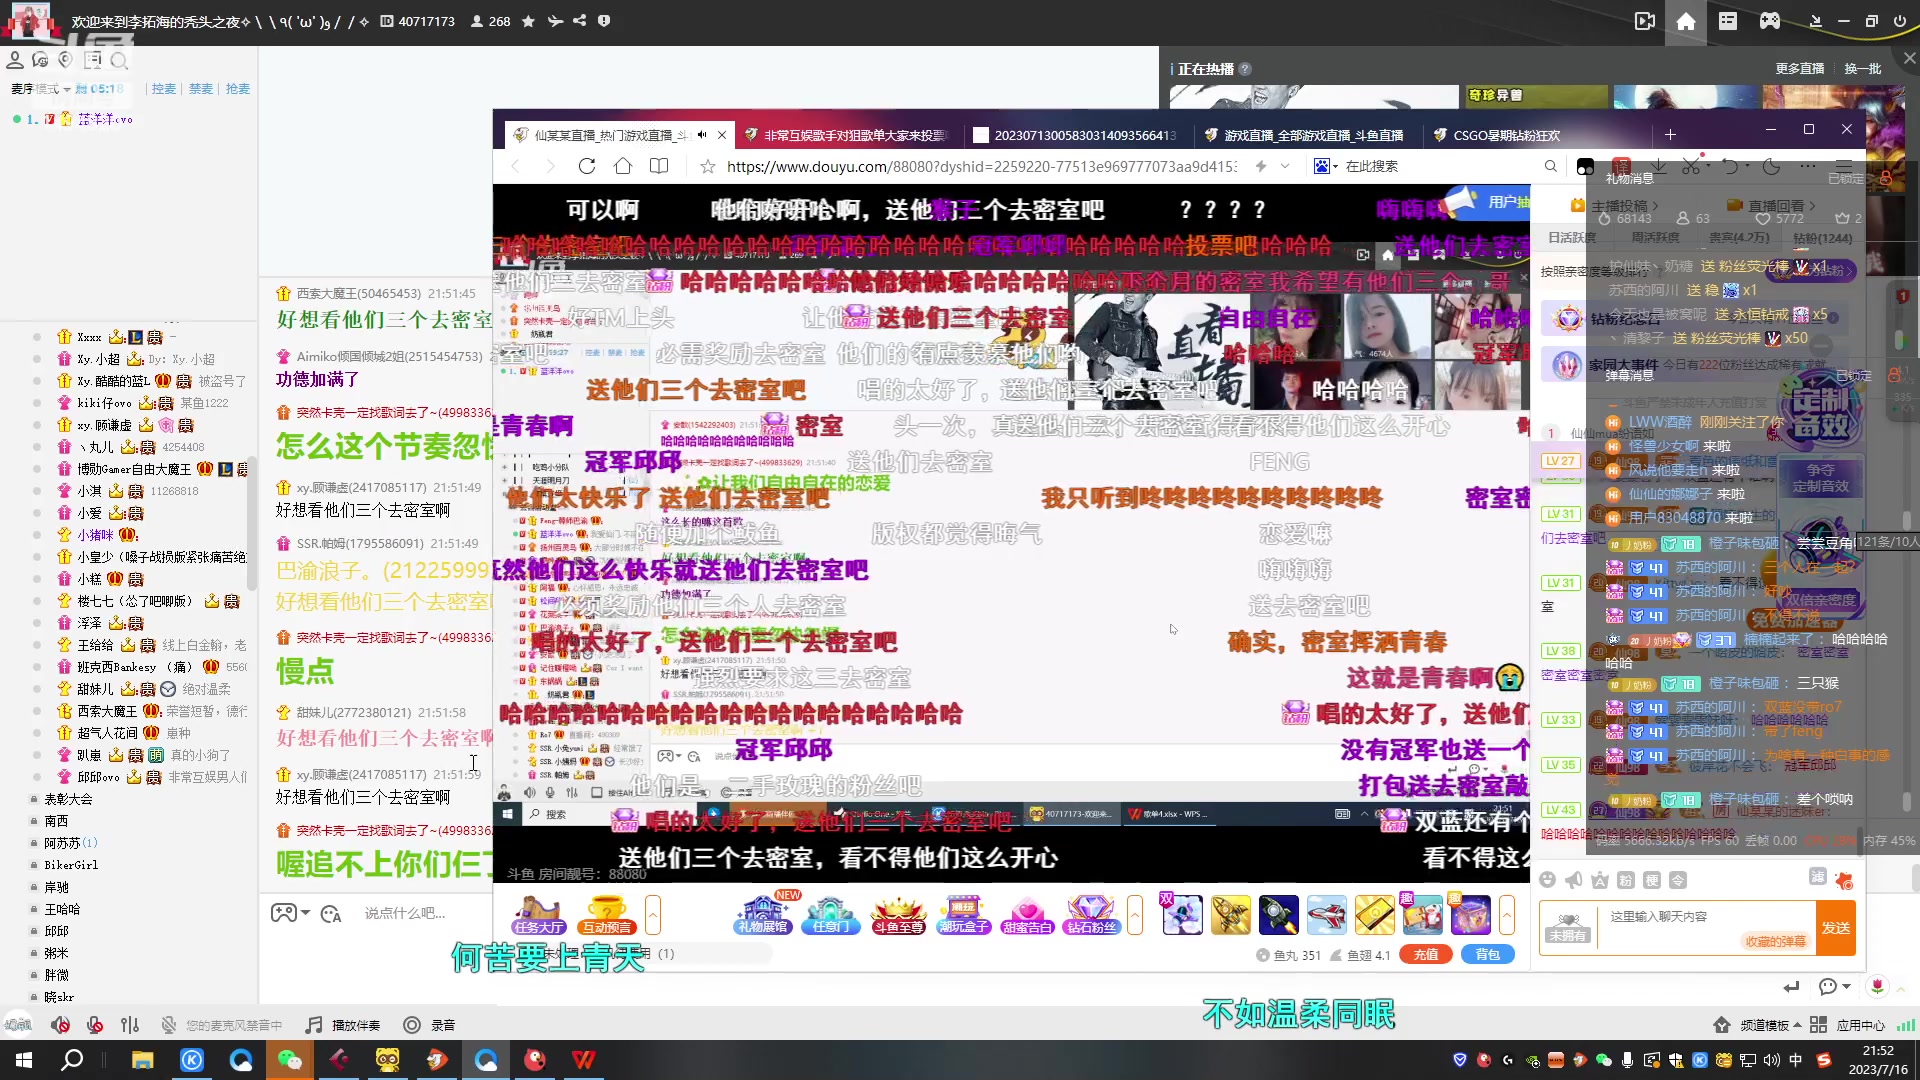Click the location pin icon above user list
1920x1080 pixels.
[67, 61]
